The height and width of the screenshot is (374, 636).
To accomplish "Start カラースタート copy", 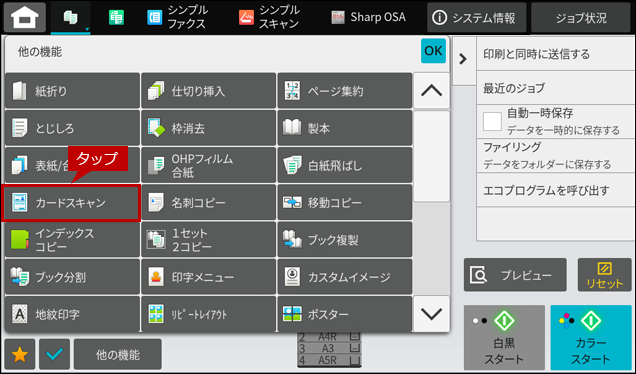I will 591,337.
